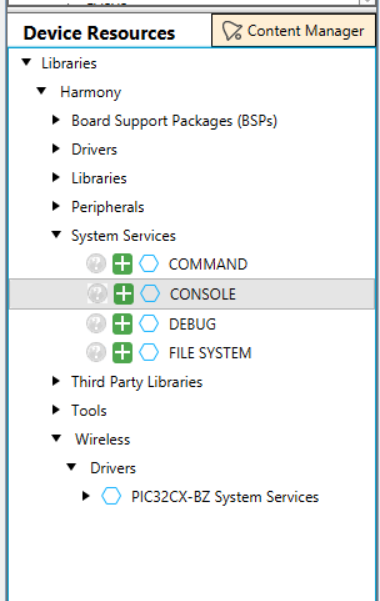The image size is (380, 601).
Task: Click the hexagon module icon beside DEBUG
Action: click(149, 324)
